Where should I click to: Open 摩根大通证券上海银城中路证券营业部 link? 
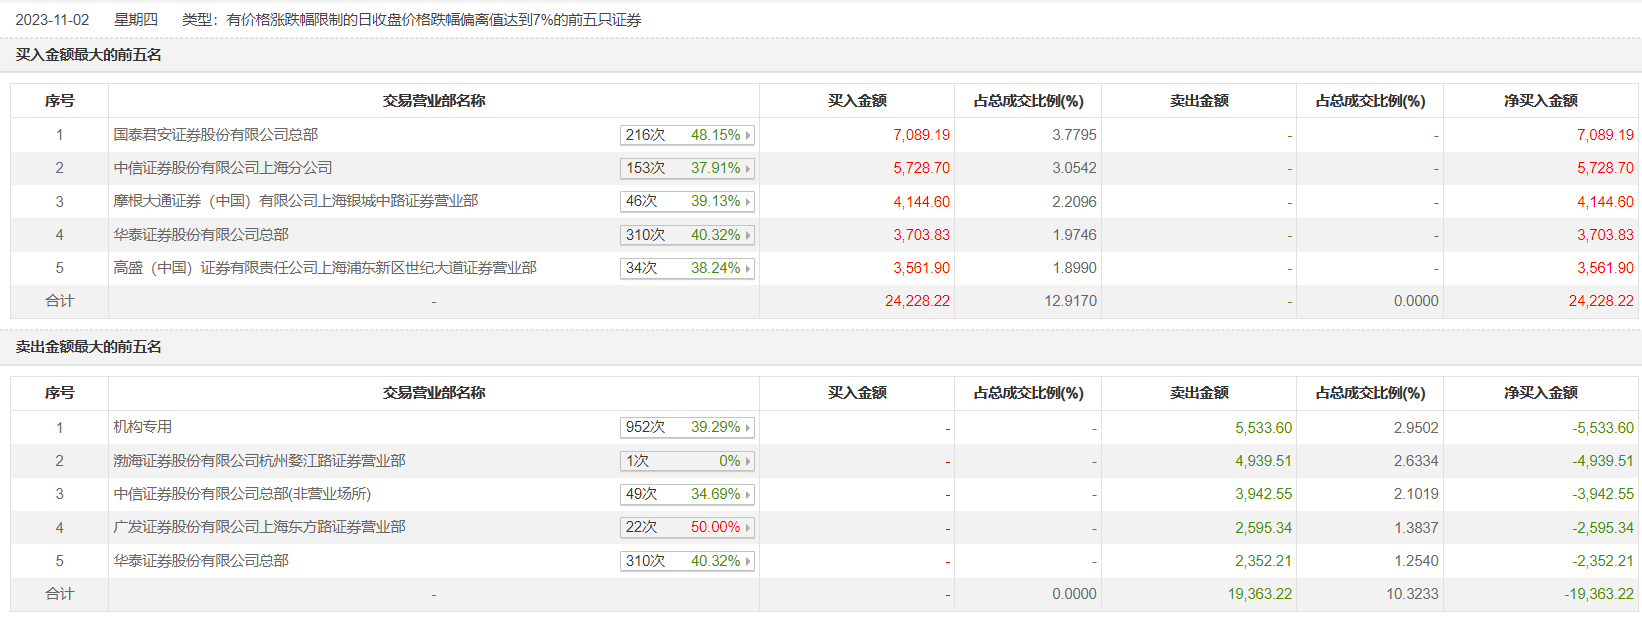coord(296,201)
